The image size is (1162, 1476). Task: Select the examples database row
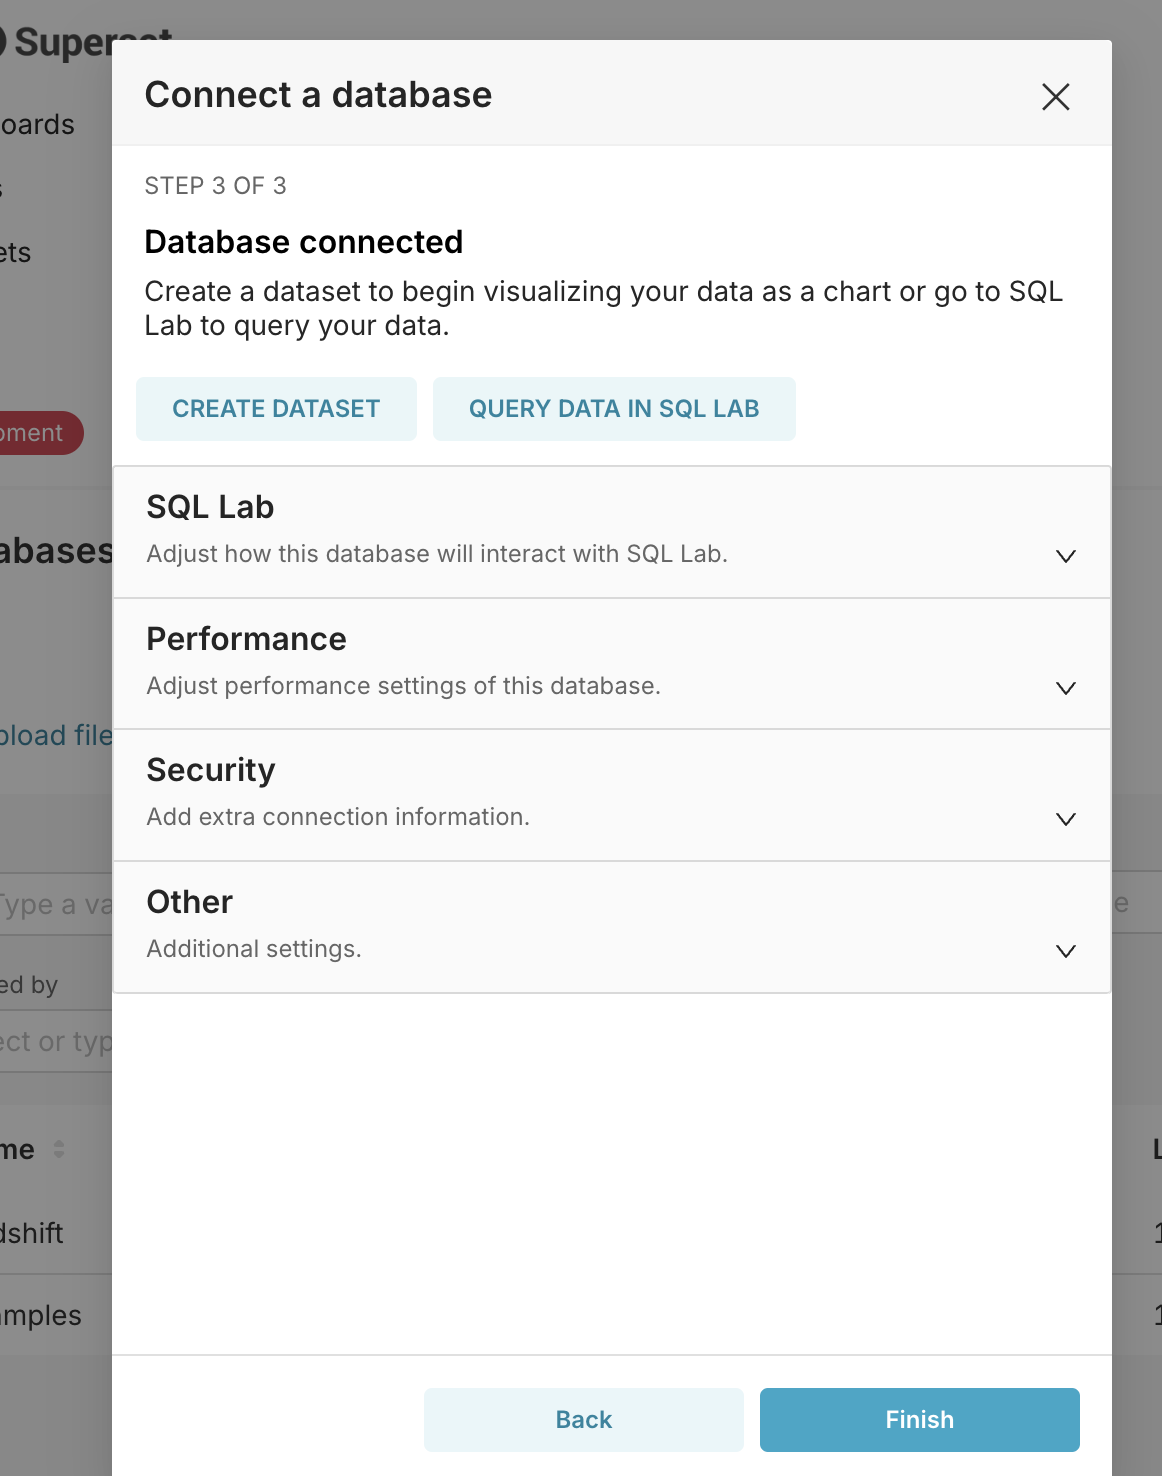41,1315
